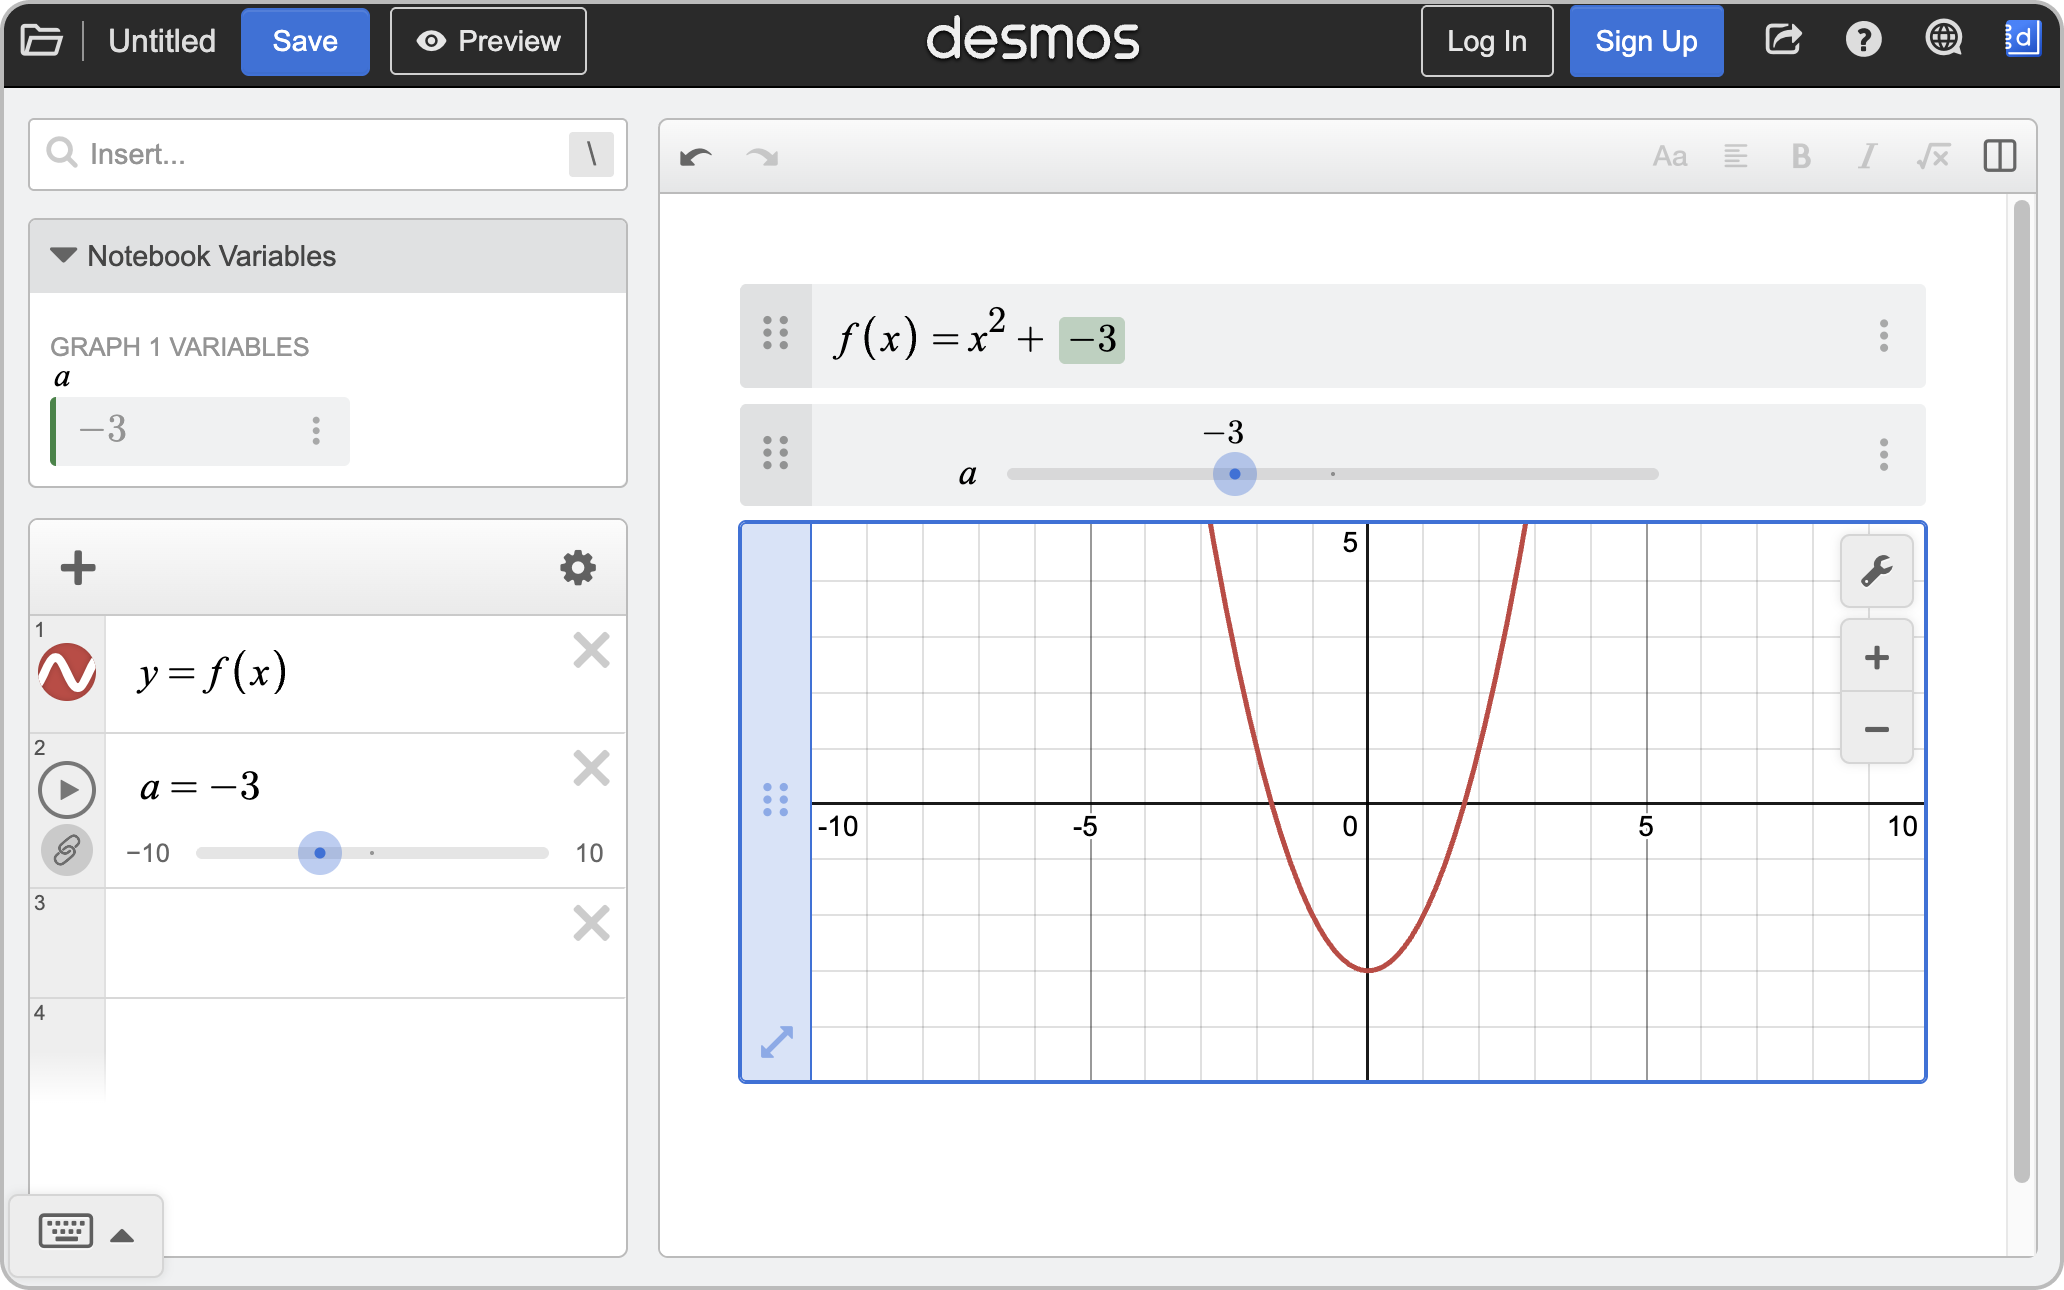Image resolution: width=2064 pixels, height=1290 pixels.
Task: Delete empty expression row 3
Action: click(x=592, y=924)
